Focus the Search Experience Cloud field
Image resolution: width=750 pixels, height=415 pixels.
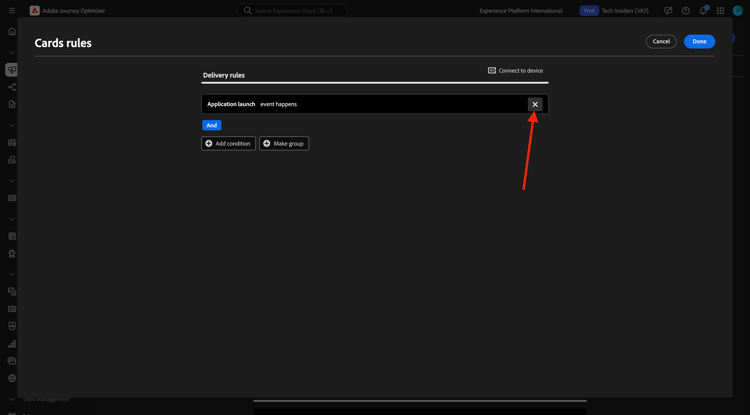[292, 11]
